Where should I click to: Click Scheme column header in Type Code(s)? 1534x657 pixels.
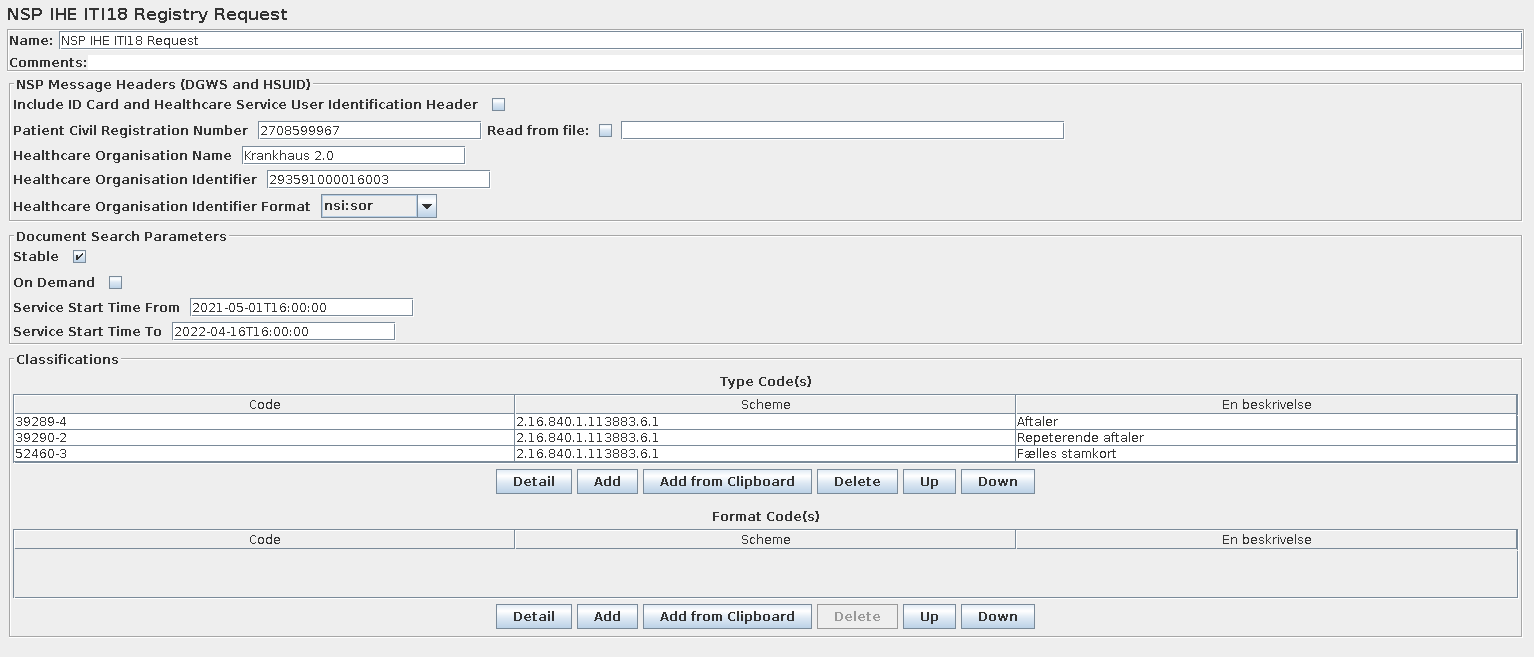click(x=765, y=405)
